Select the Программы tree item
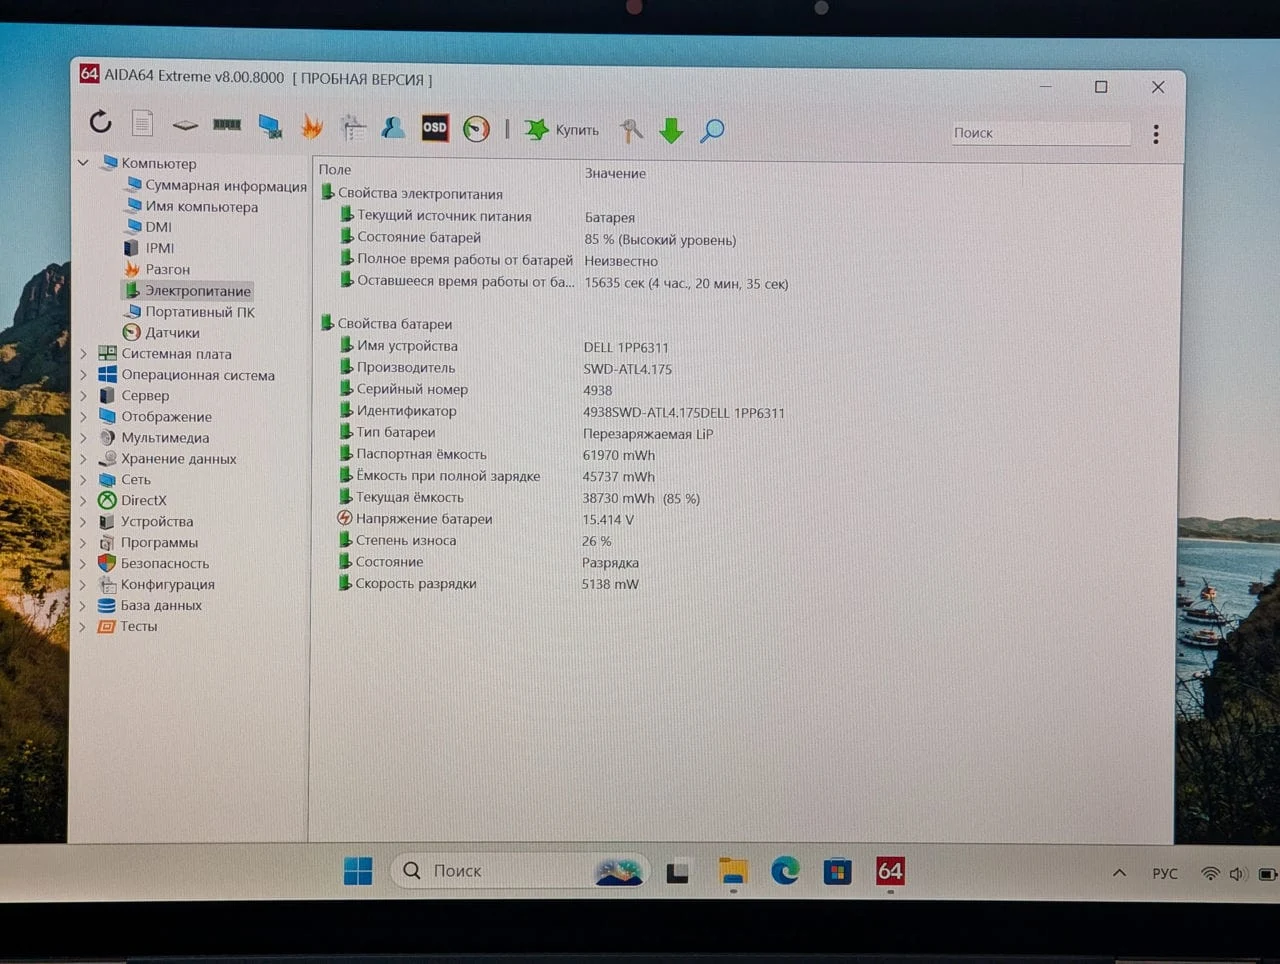 (x=159, y=542)
